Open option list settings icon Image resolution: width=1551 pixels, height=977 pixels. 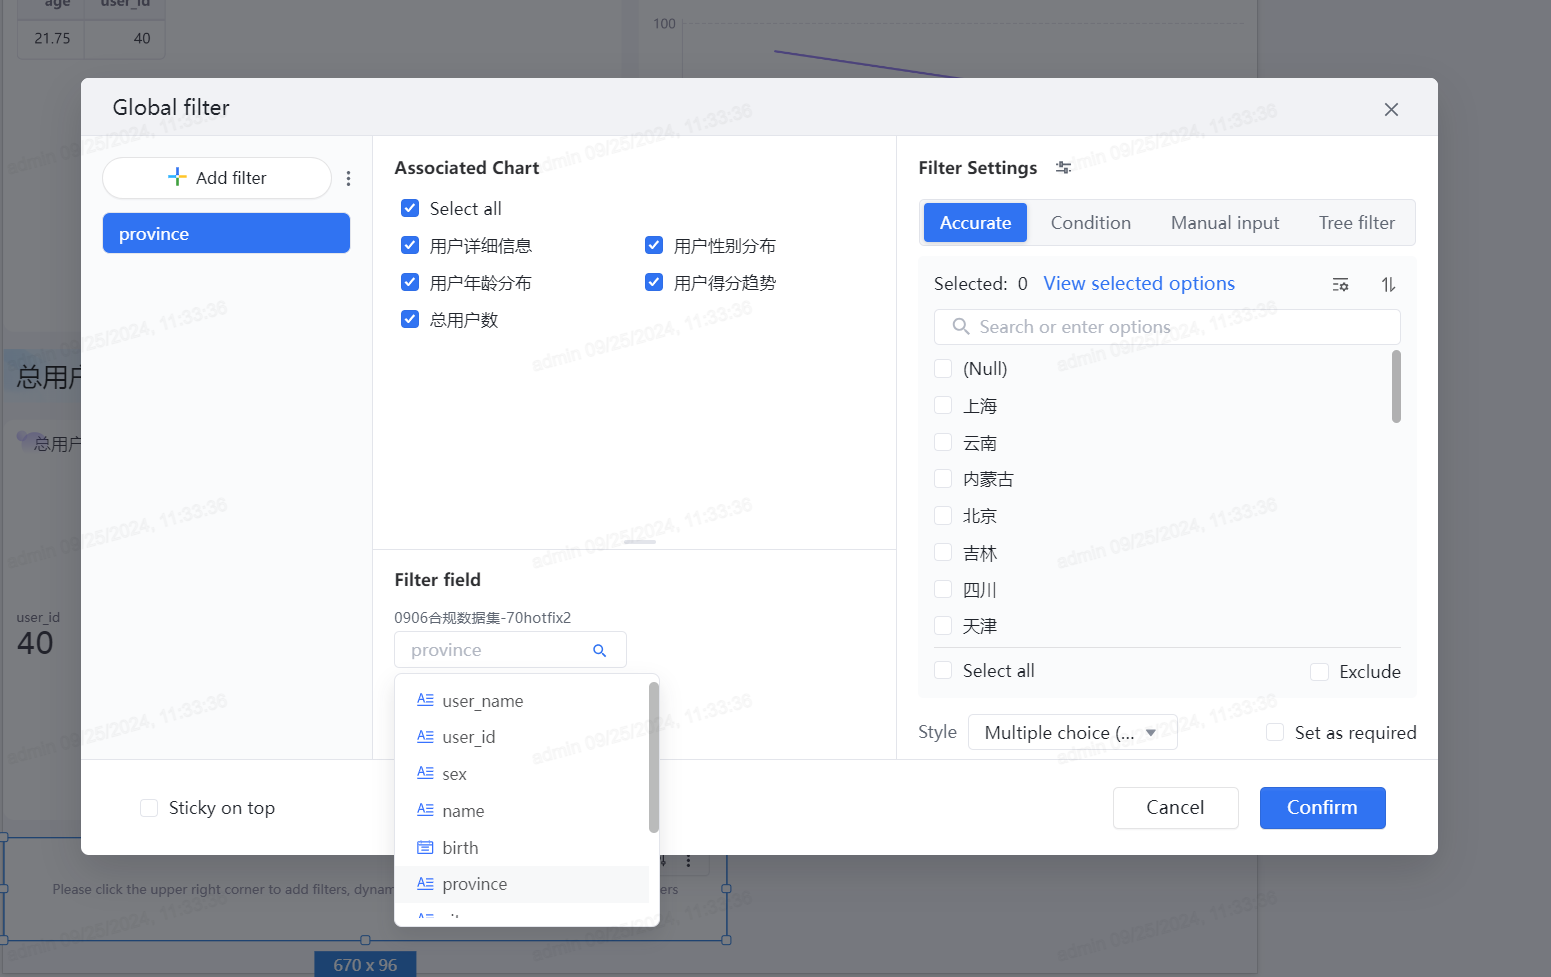1340,285
